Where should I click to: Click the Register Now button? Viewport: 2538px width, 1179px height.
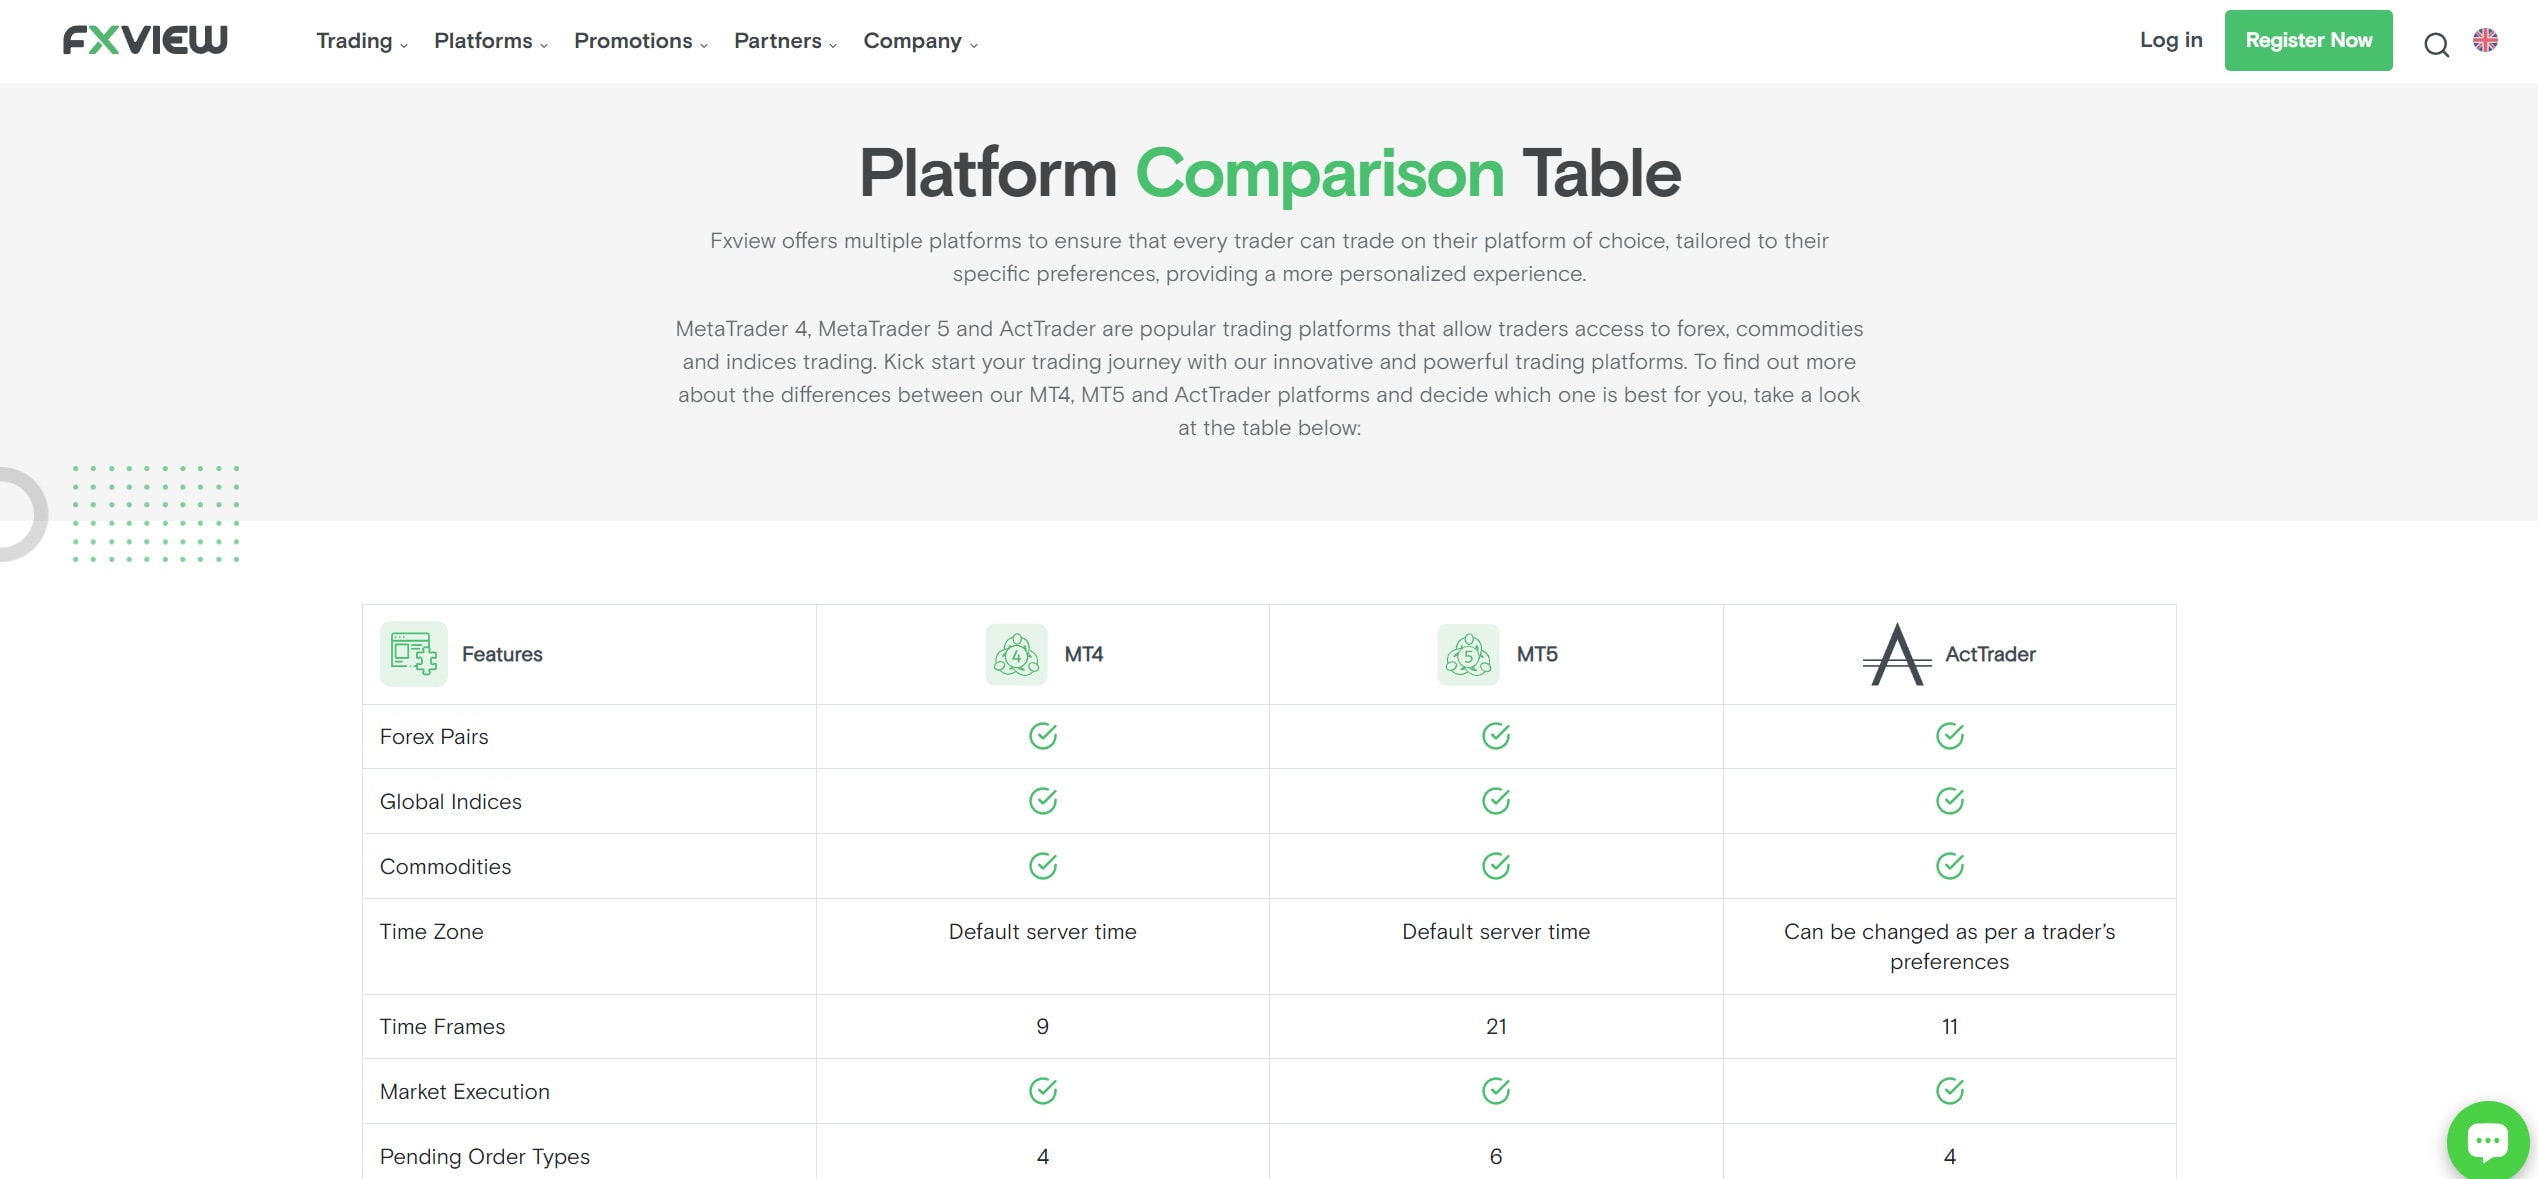(2308, 40)
